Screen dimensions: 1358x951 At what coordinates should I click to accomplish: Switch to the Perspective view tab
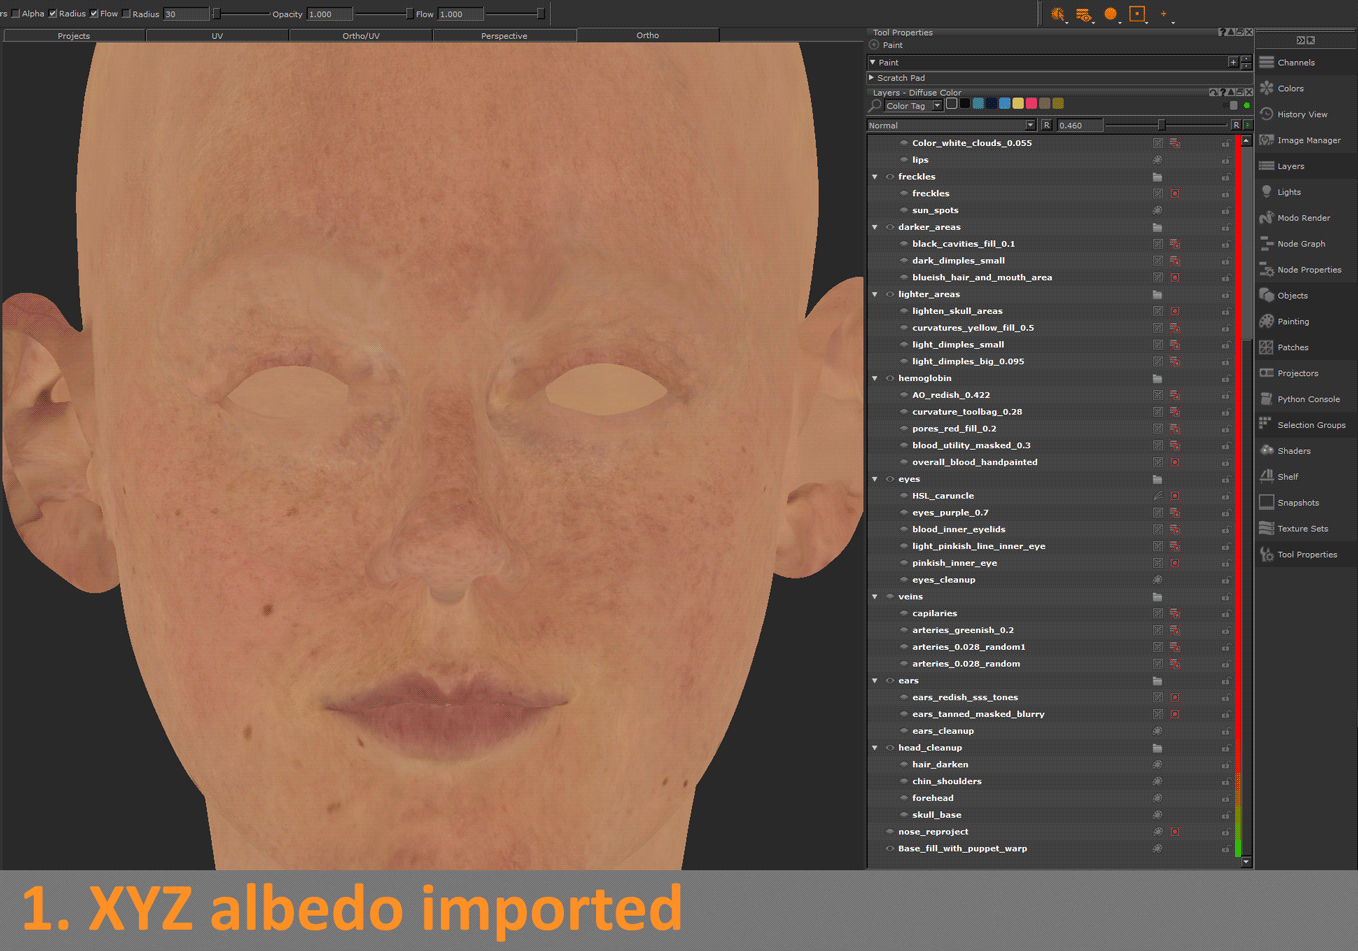tap(504, 36)
